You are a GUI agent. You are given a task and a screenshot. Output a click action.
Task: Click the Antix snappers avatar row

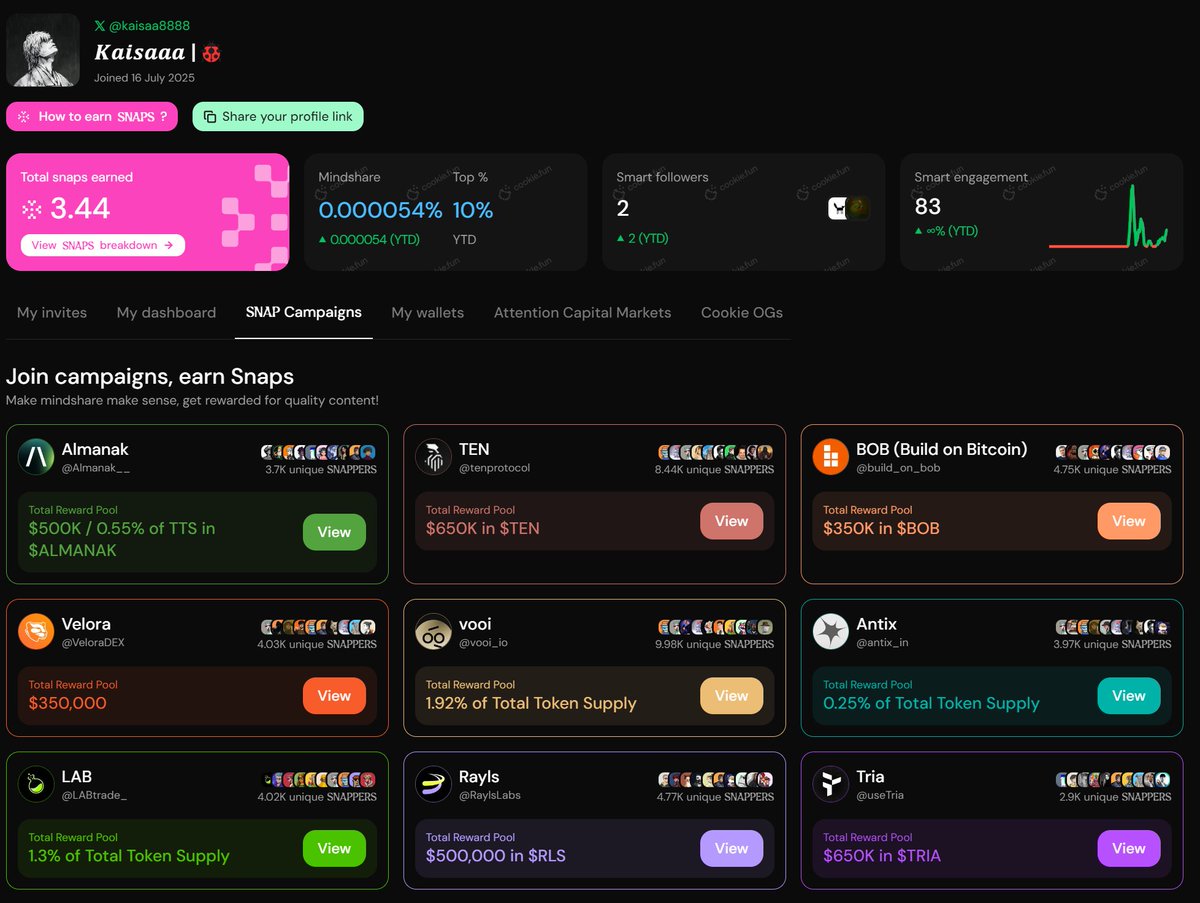point(1113,627)
